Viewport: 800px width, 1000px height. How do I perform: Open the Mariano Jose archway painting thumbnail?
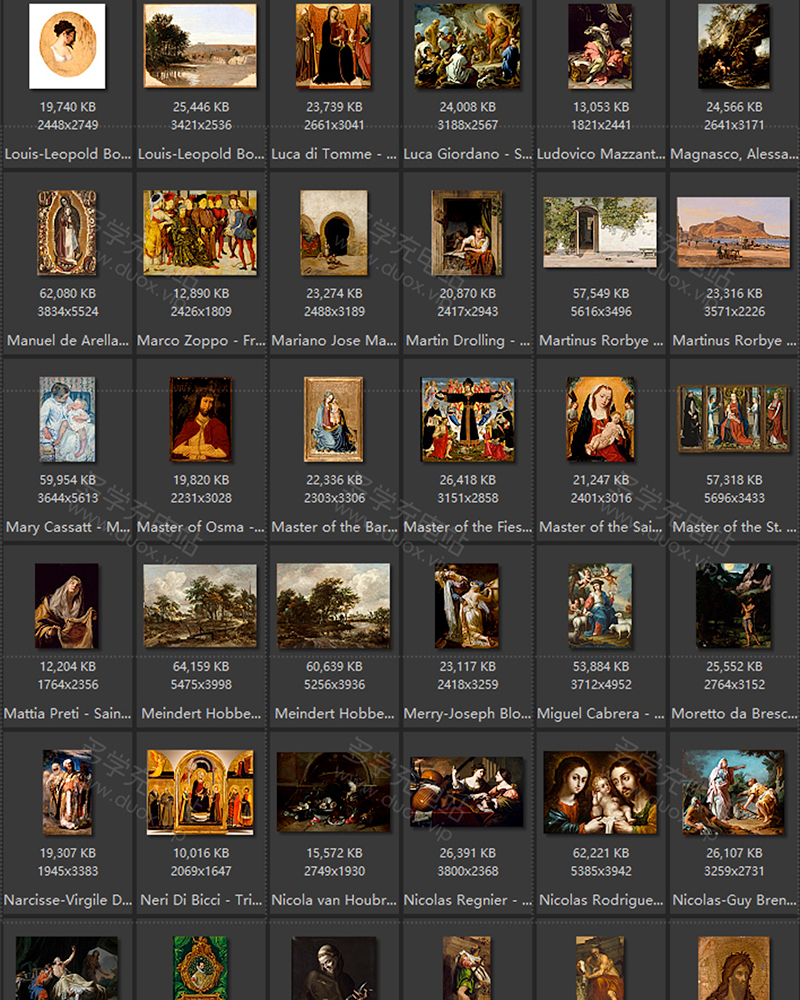click(333, 233)
